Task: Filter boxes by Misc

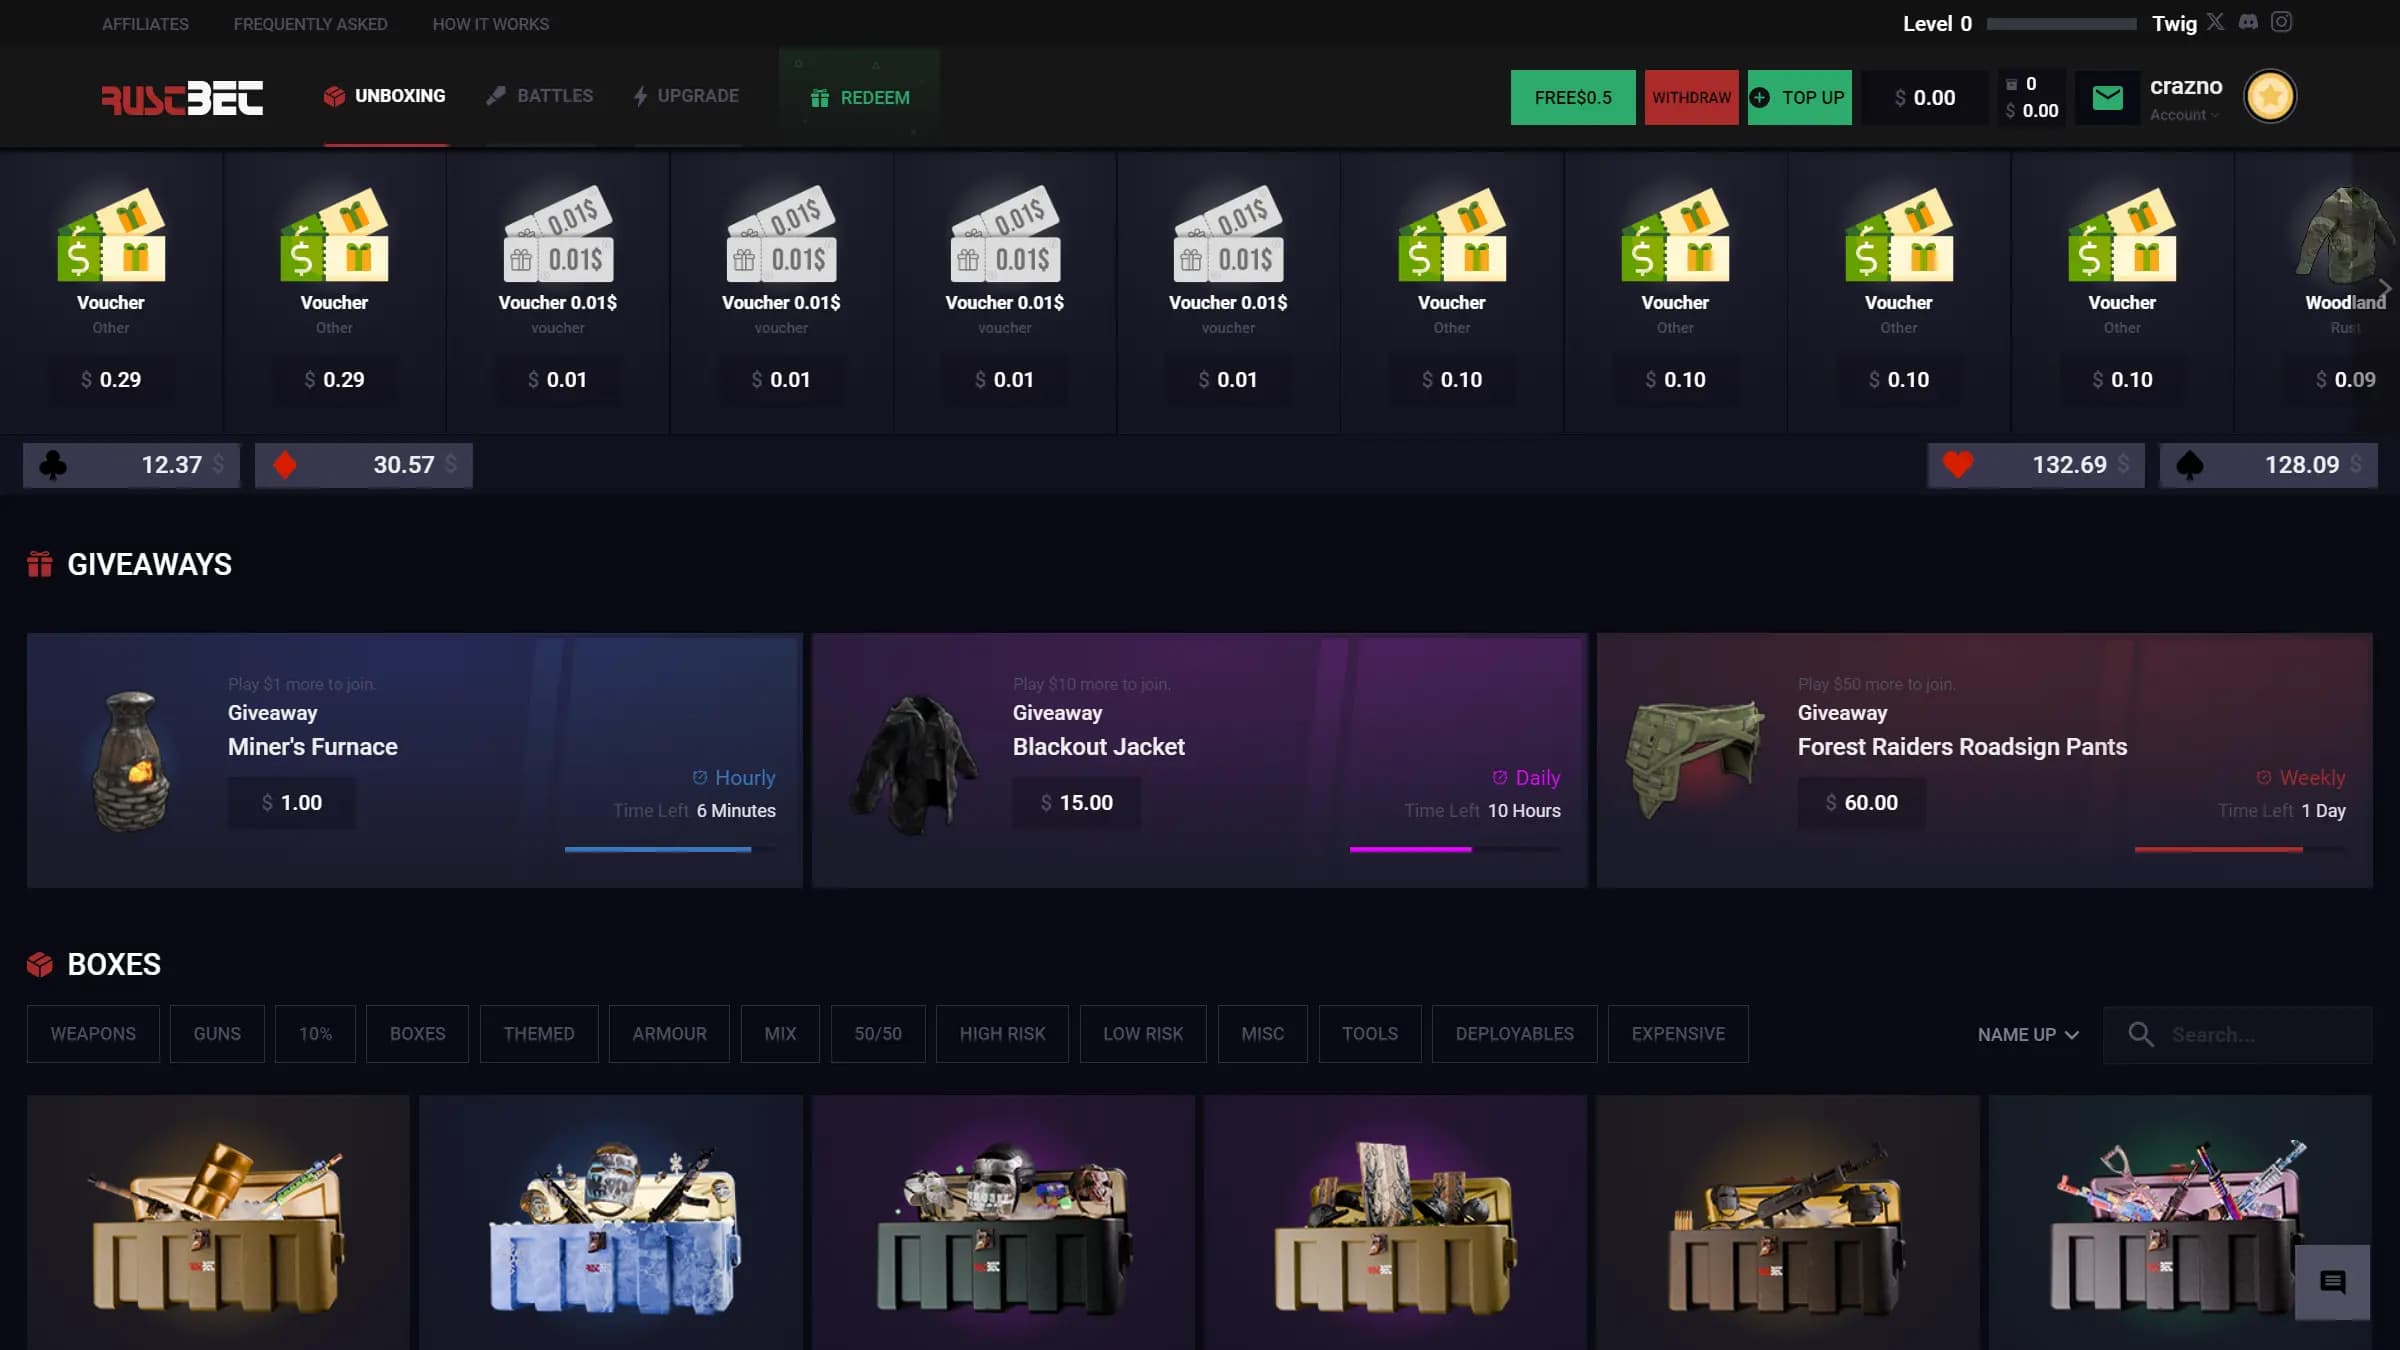Action: point(1263,1034)
